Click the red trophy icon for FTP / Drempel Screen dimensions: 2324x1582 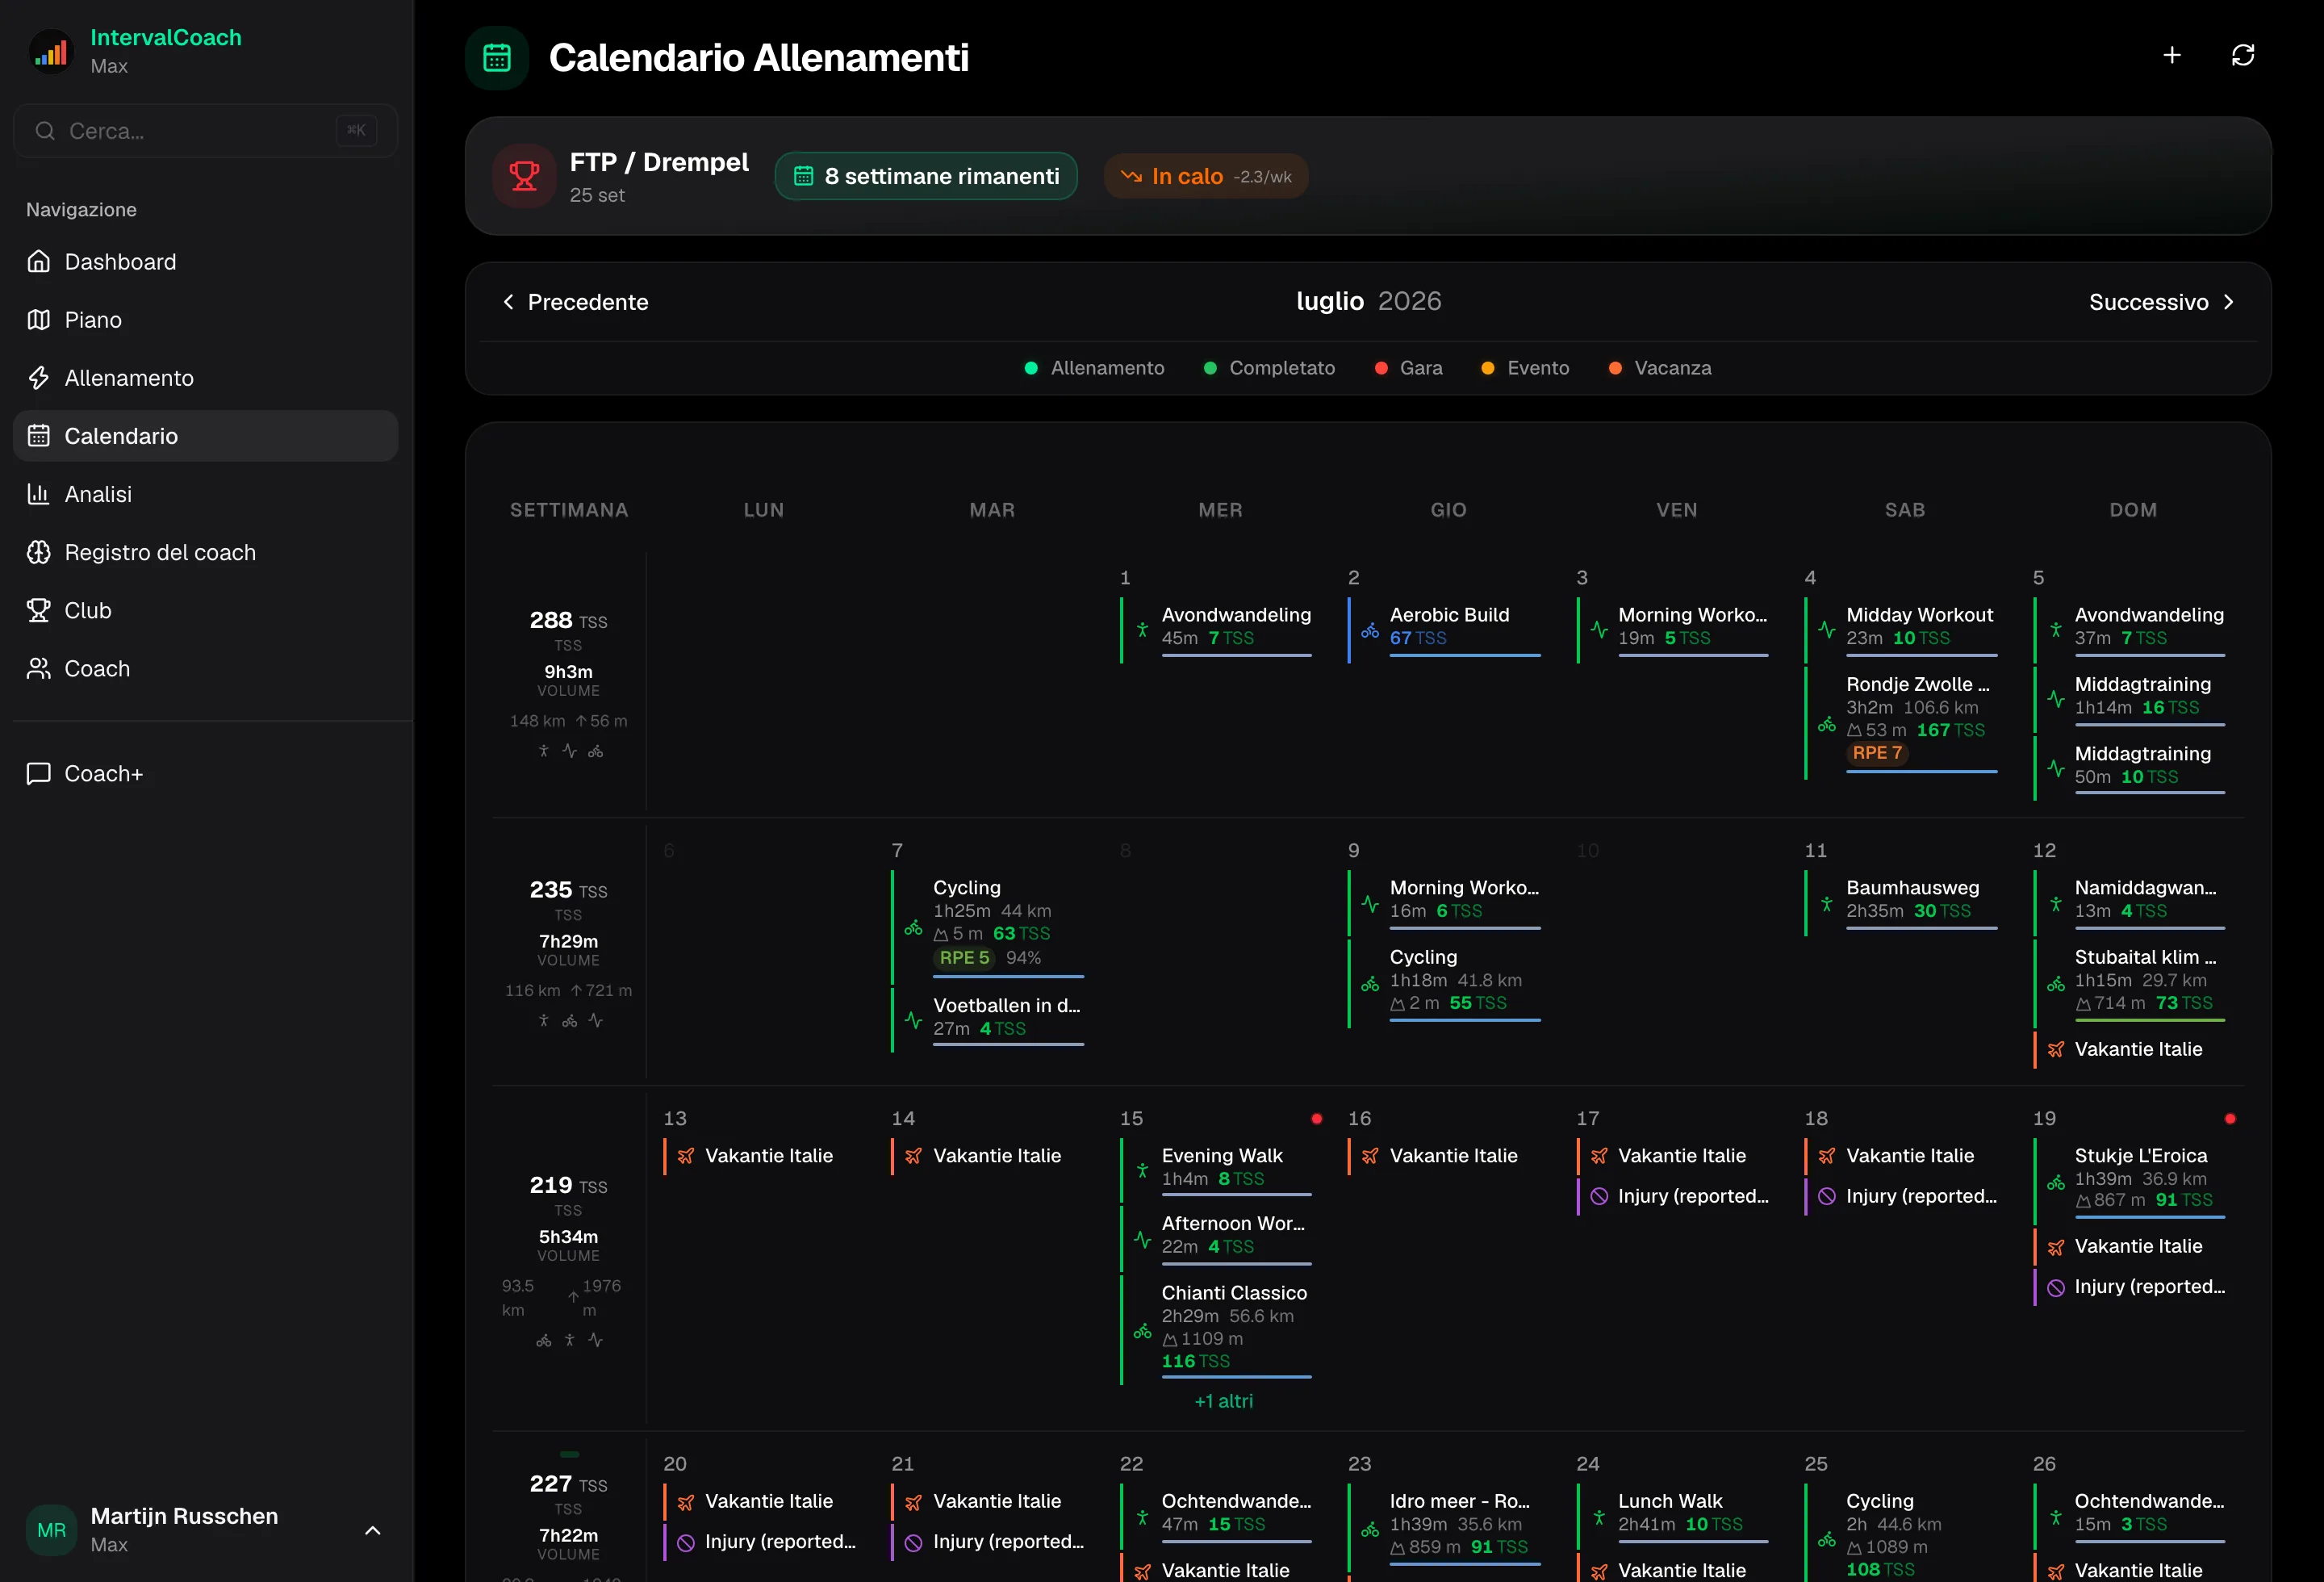pyautogui.click(x=524, y=176)
